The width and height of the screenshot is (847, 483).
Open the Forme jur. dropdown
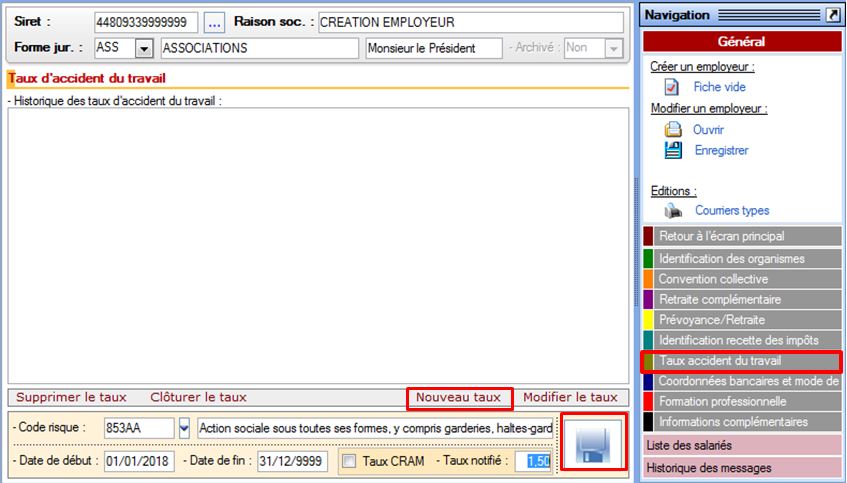144,49
